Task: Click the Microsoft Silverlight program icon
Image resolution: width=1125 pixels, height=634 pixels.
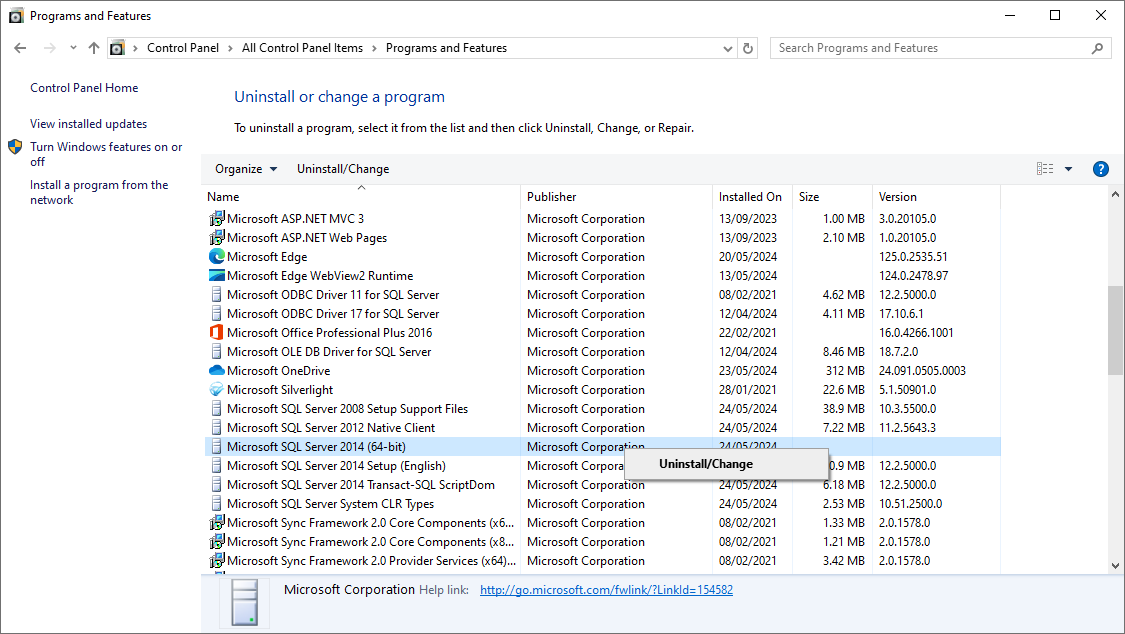Action: [x=215, y=389]
